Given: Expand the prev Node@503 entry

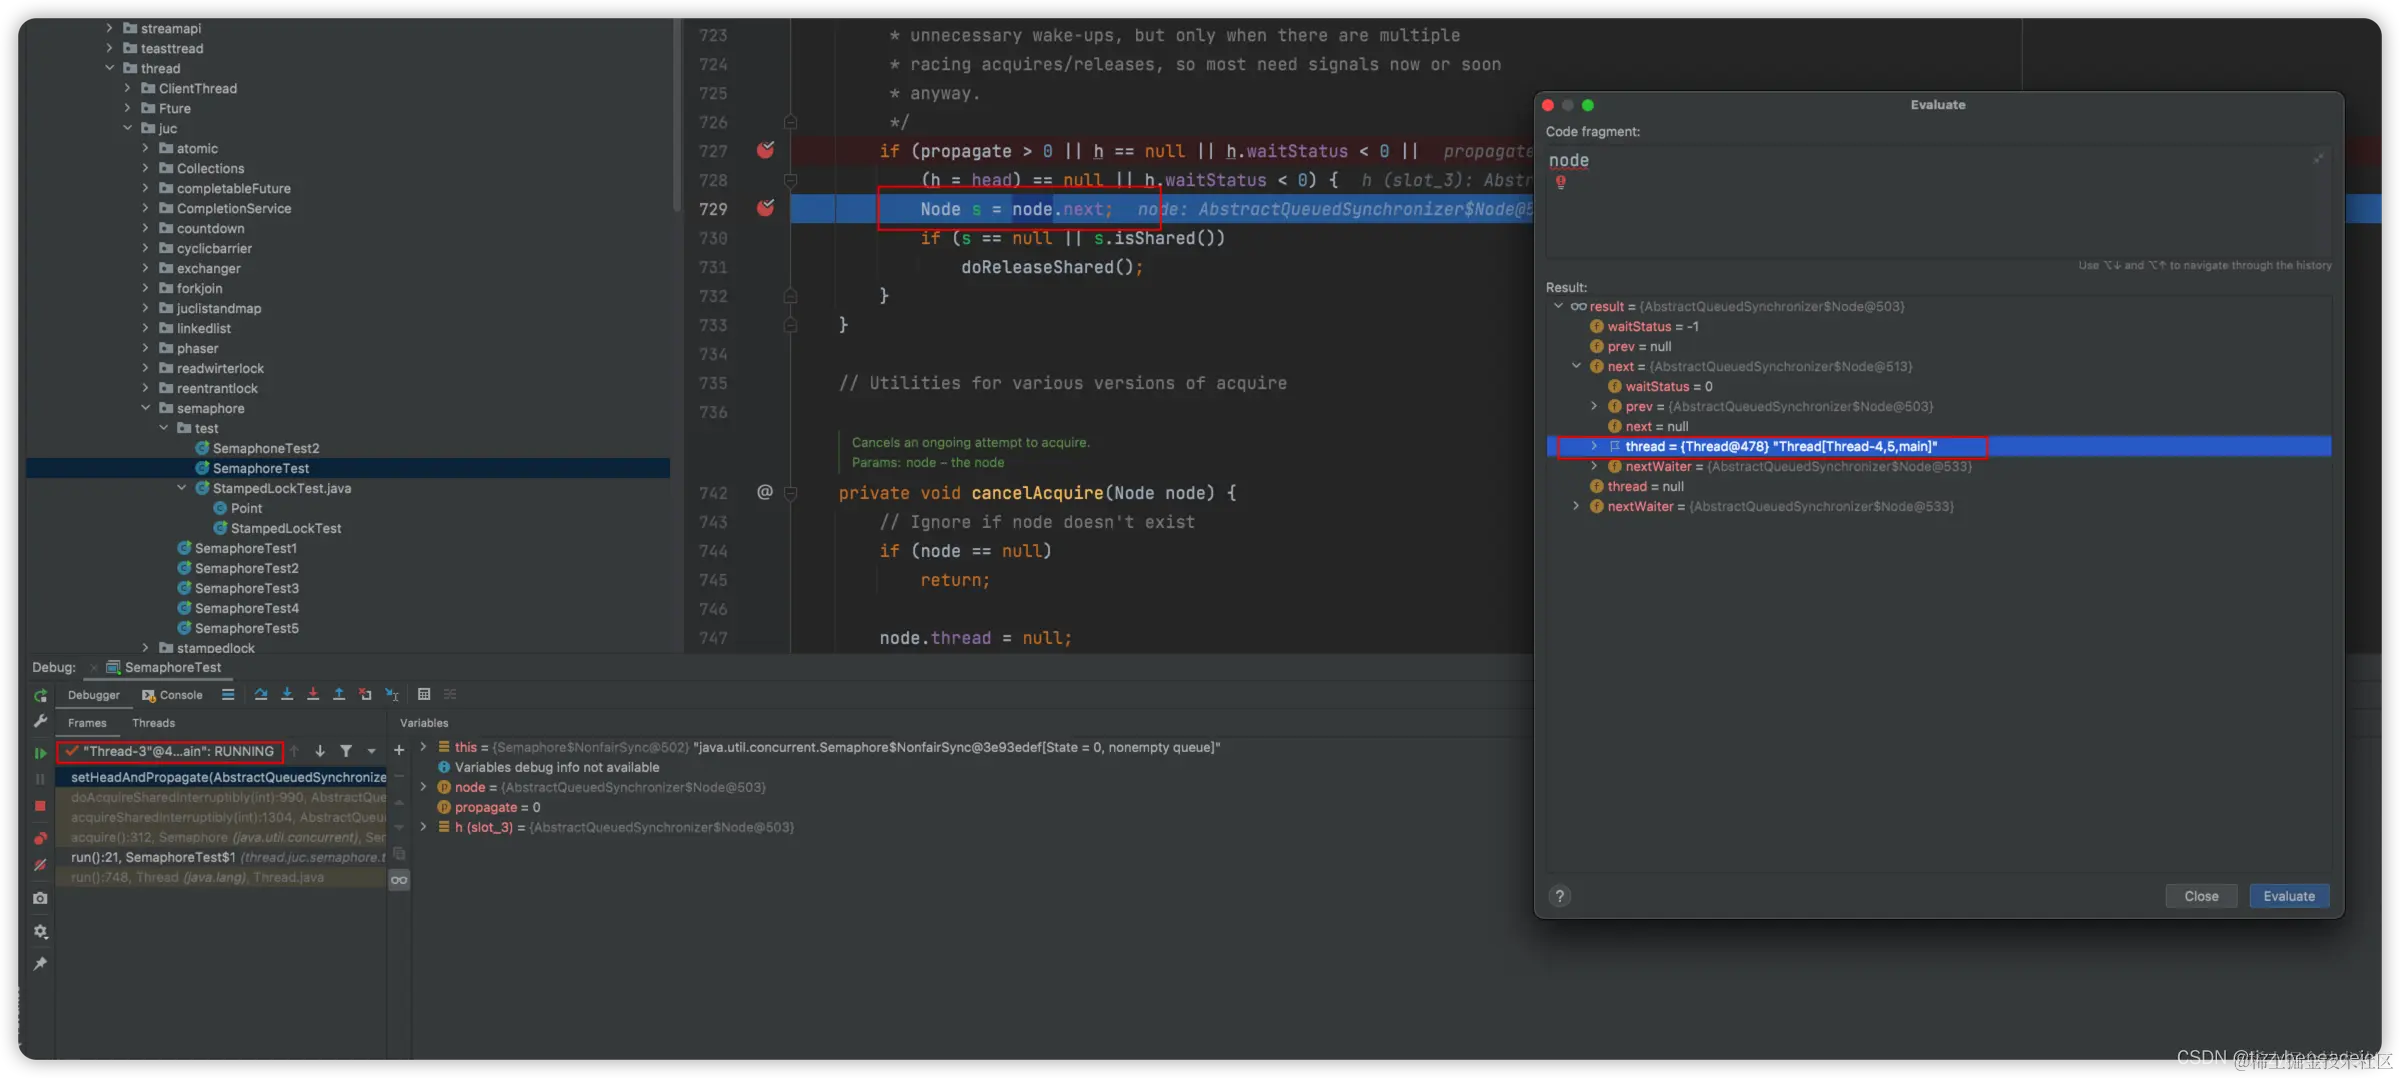Looking at the screenshot, I should click(1595, 406).
